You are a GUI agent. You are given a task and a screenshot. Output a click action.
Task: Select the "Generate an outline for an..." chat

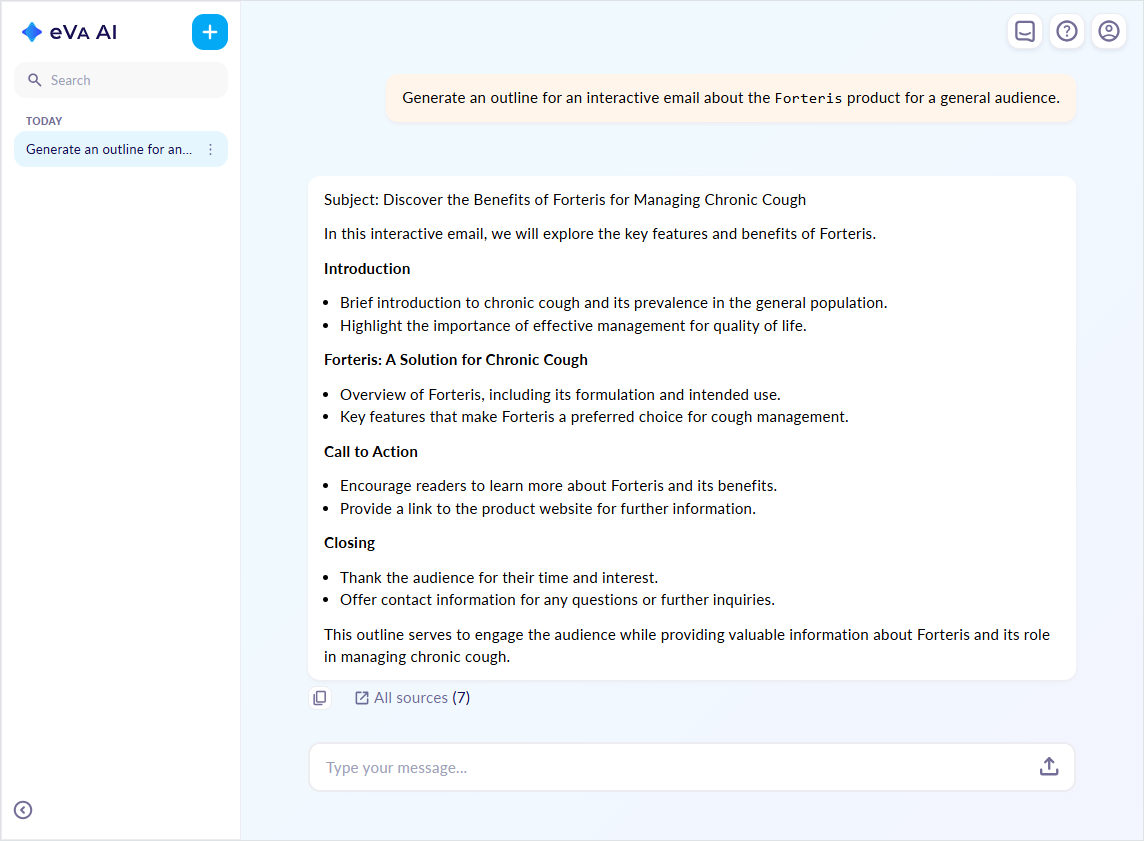point(108,150)
